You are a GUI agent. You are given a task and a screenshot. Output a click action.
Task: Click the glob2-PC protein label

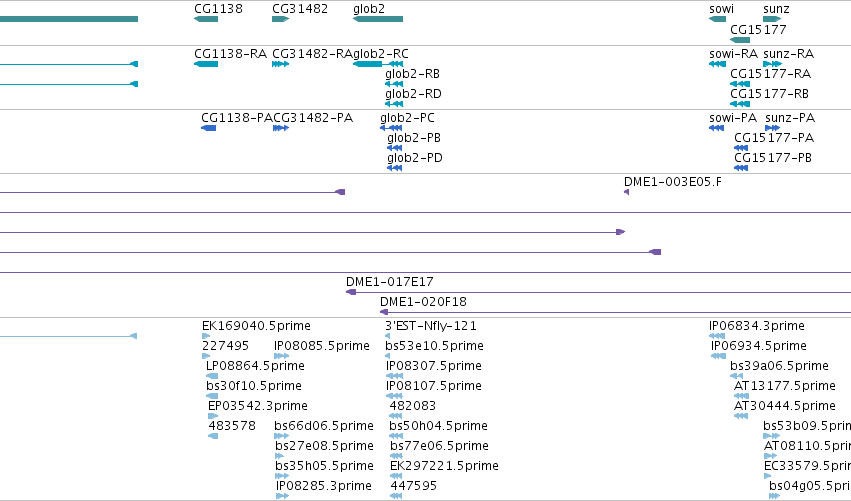pyautogui.click(x=407, y=118)
